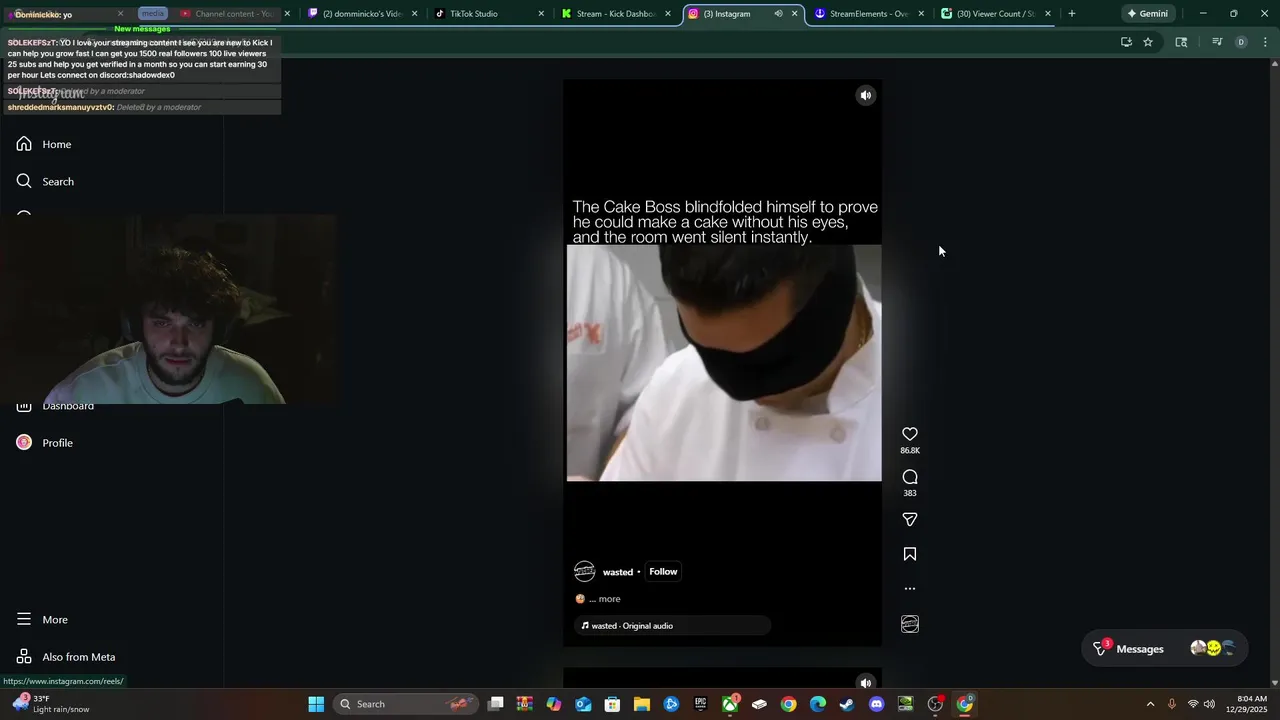Open the Chrome extensions icon
The image size is (1280, 720).
1181,42
